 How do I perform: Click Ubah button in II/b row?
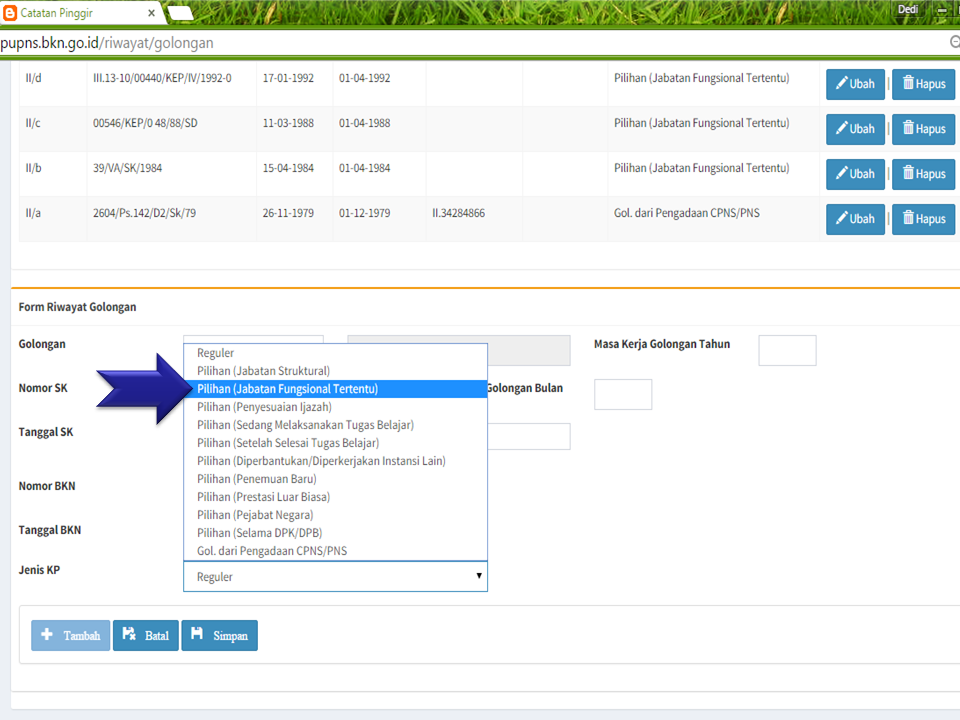pos(855,174)
